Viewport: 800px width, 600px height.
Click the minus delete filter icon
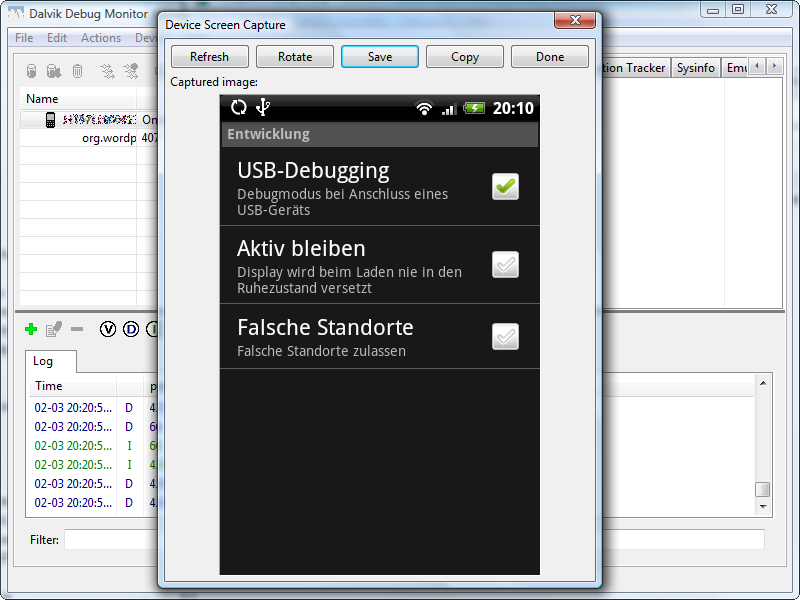point(77,328)
